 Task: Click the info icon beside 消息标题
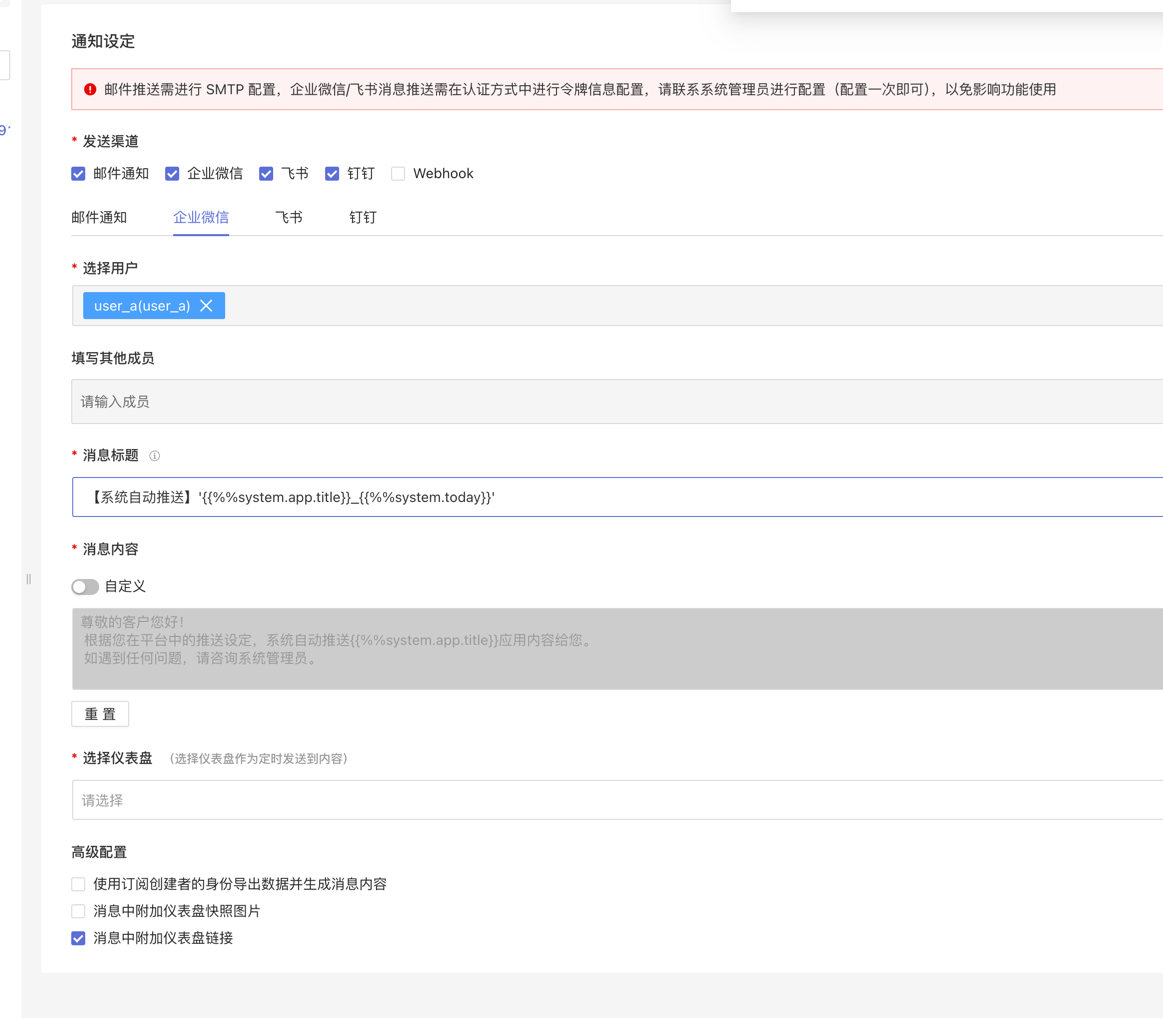click(154, 456)
